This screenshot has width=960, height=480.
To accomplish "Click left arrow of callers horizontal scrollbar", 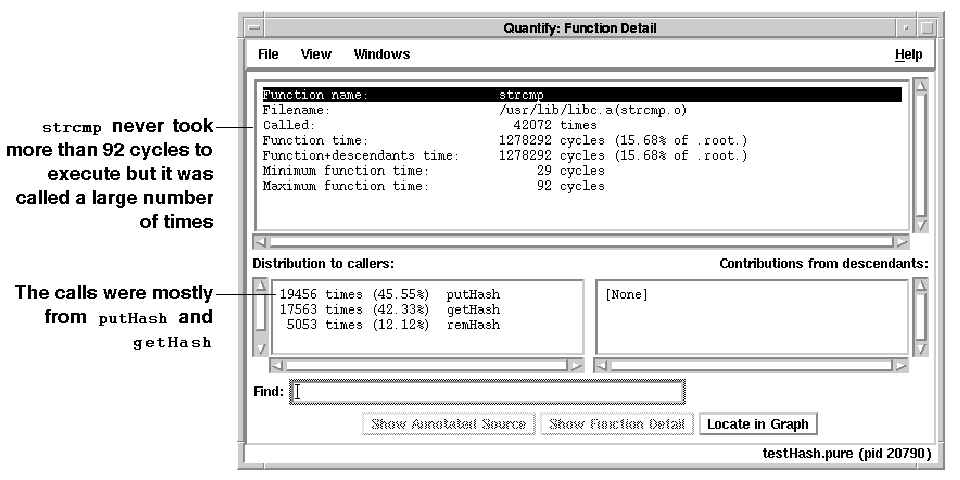I will point(277,366).
